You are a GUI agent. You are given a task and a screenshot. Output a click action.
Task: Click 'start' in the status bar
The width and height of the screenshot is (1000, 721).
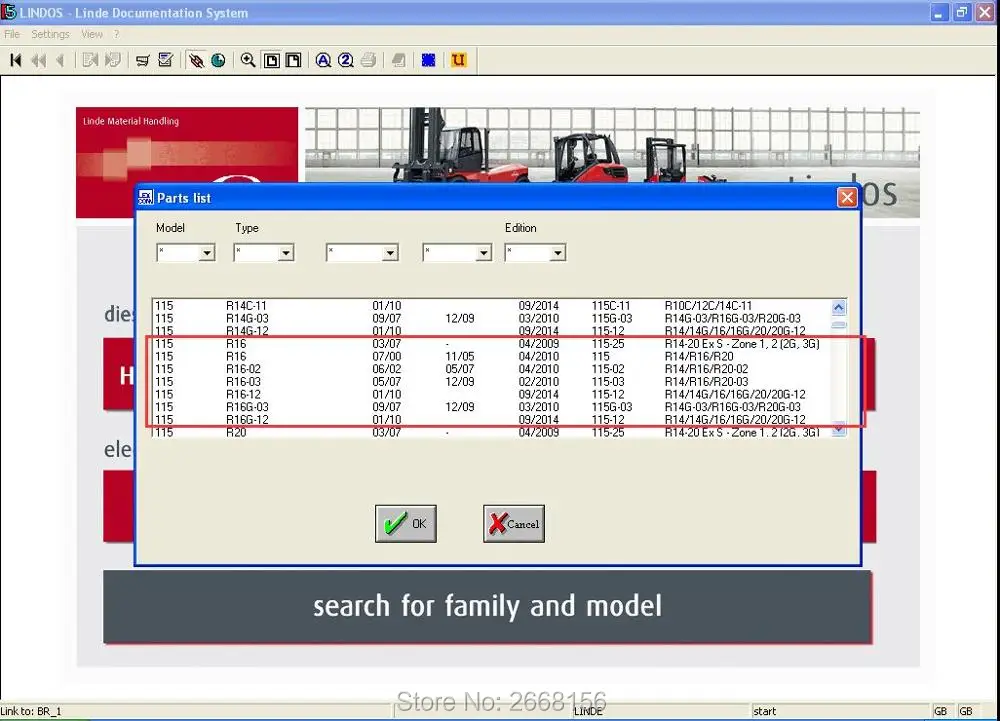click(764, 711)
